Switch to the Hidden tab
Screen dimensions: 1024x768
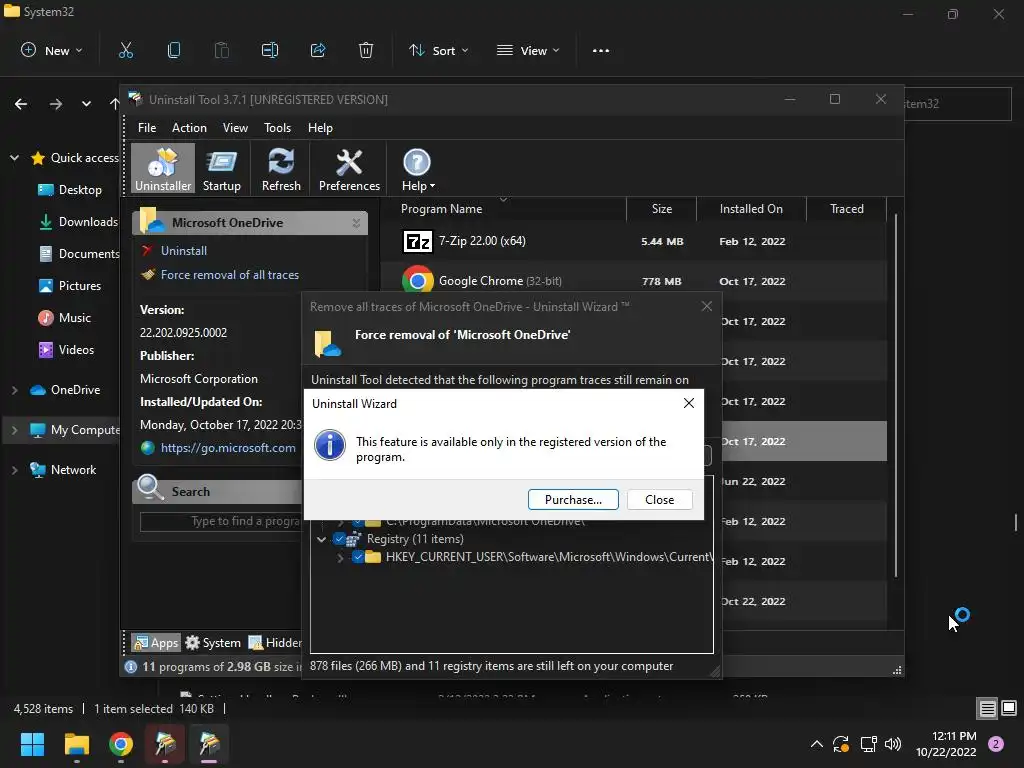274,643
